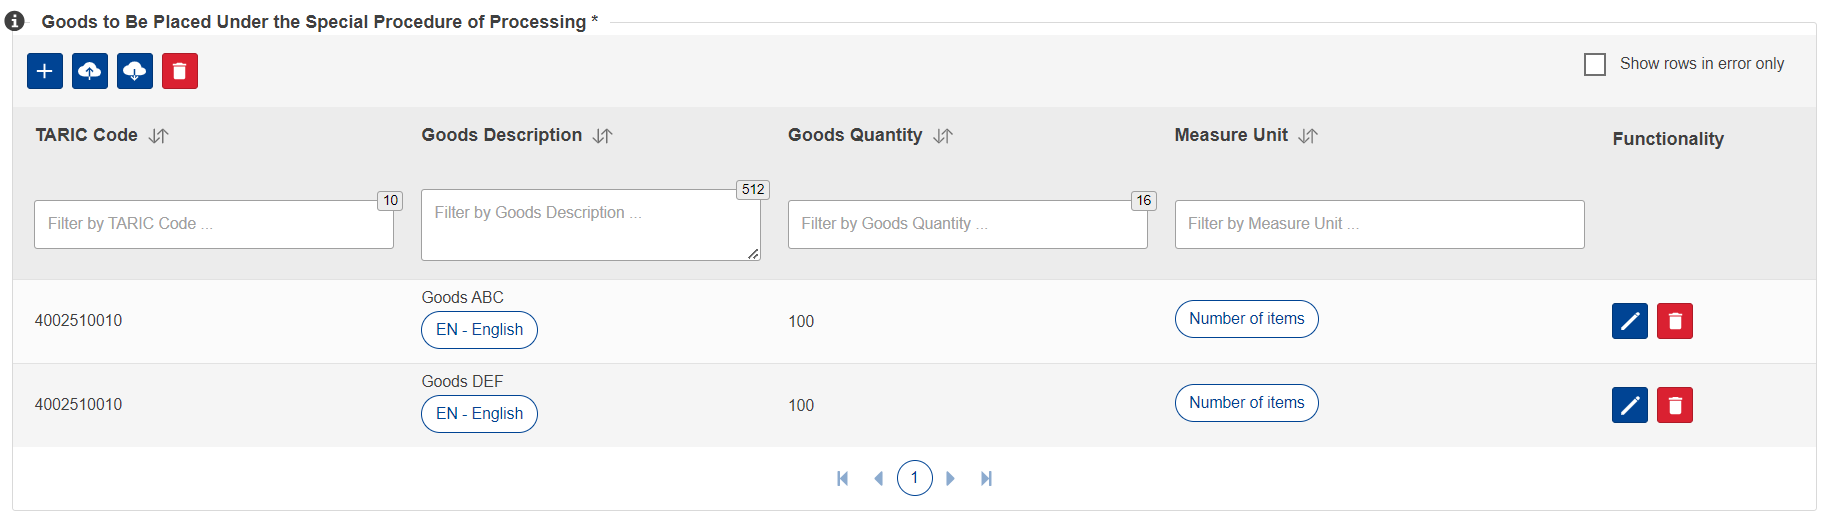This screenshot has width=1825, height=518.
Task: Edit the Goods ABC row with pencil icon
Action: pos(1630,321)
